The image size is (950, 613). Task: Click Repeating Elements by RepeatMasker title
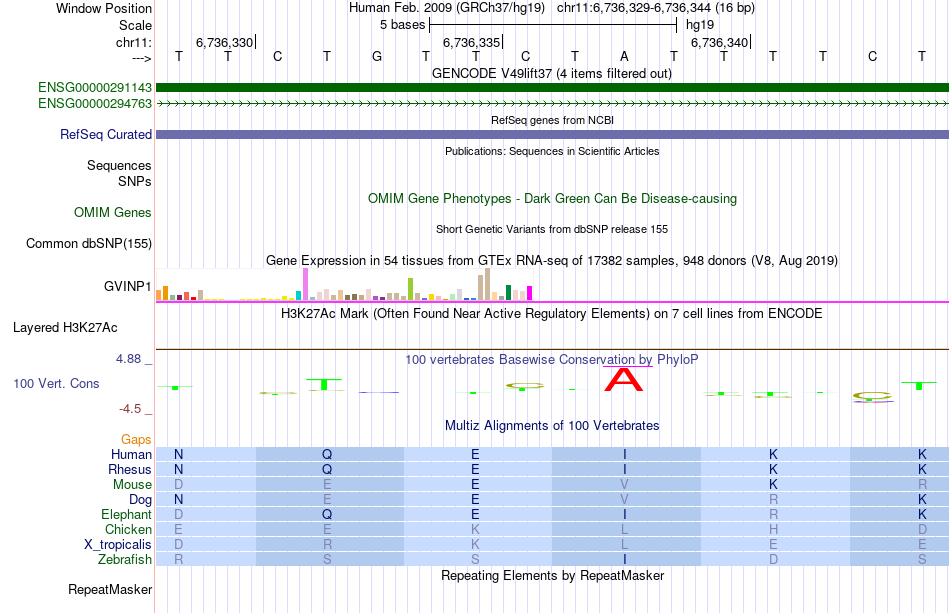[x=552, y=575]
